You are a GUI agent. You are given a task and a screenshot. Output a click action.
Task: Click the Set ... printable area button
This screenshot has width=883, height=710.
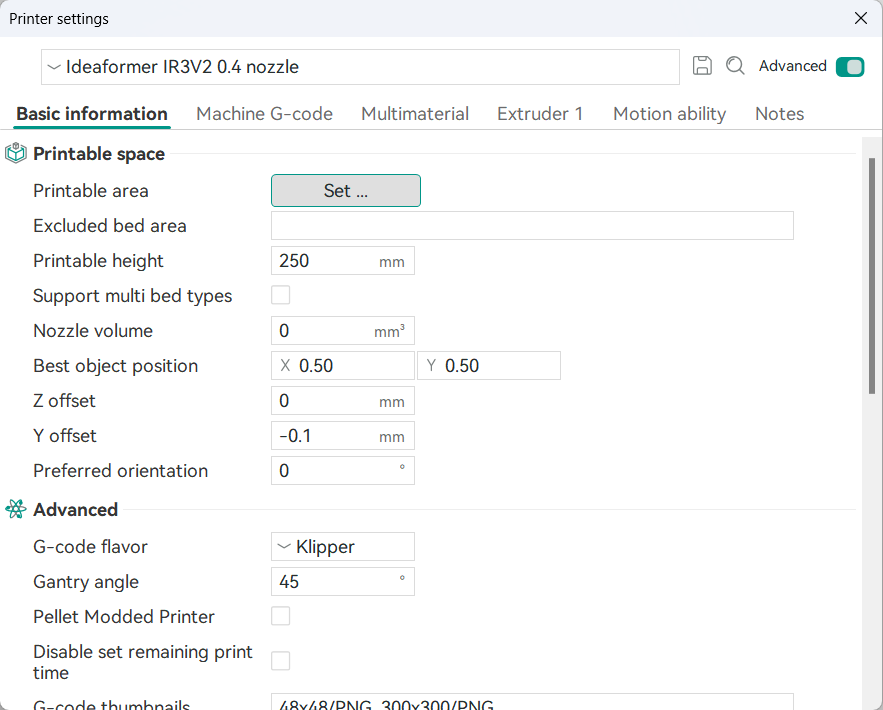coord(346,191)
